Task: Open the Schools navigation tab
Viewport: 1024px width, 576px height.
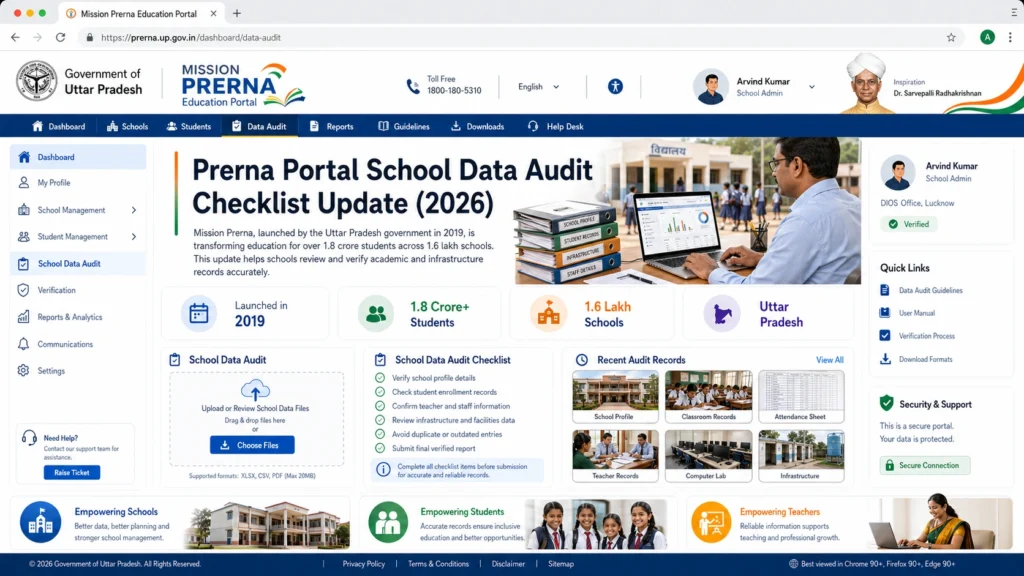Action: point(127,126)
